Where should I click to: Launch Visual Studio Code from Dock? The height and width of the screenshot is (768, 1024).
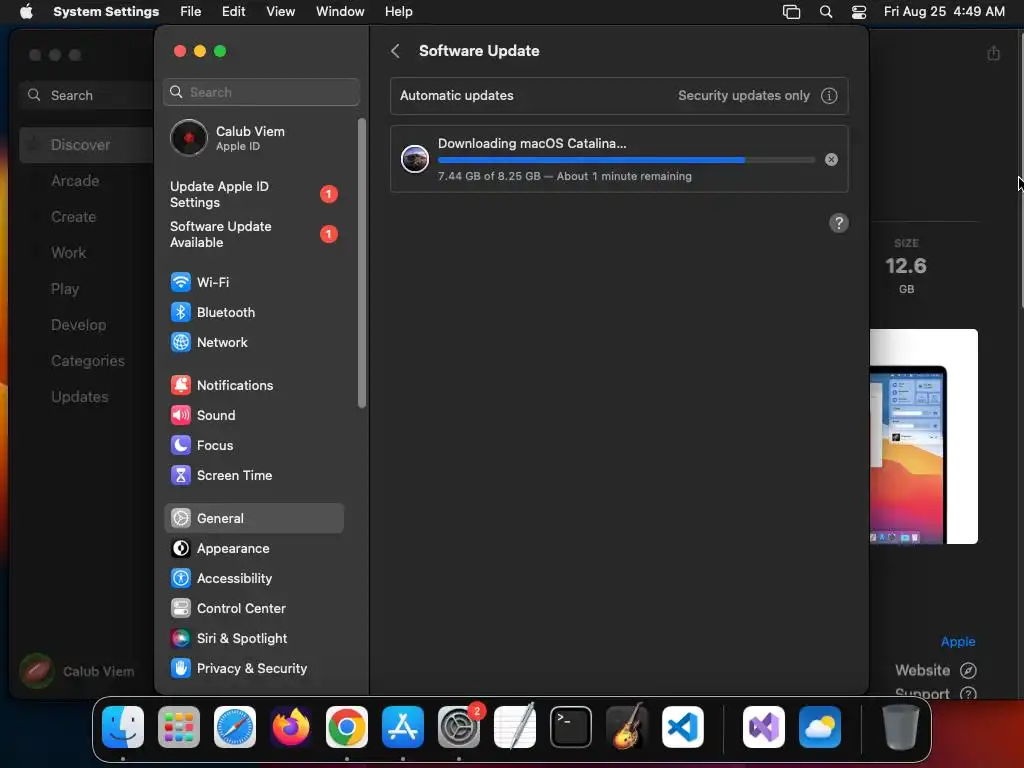(x=682, y=727)
